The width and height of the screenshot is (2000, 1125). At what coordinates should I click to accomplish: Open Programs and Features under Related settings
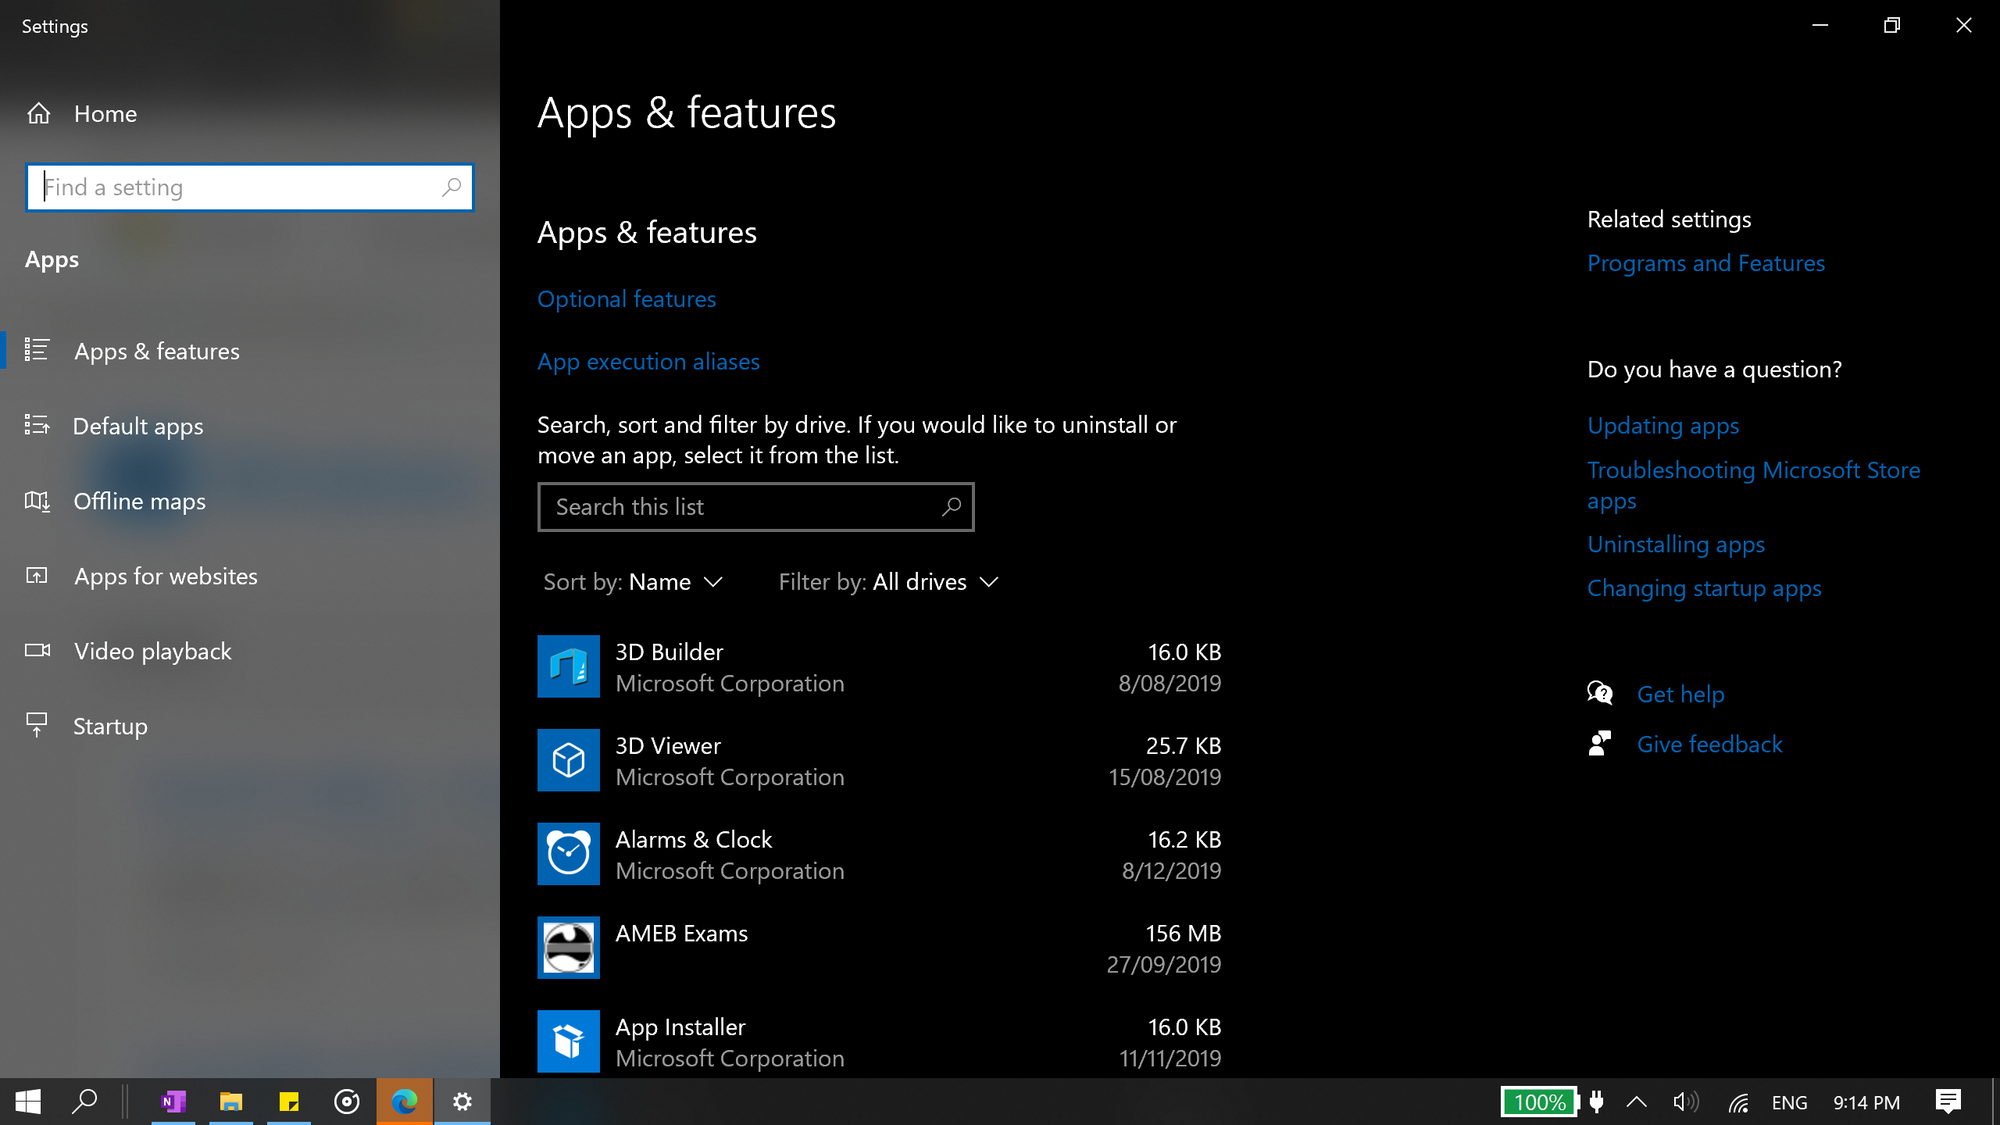pos(1706,263)
